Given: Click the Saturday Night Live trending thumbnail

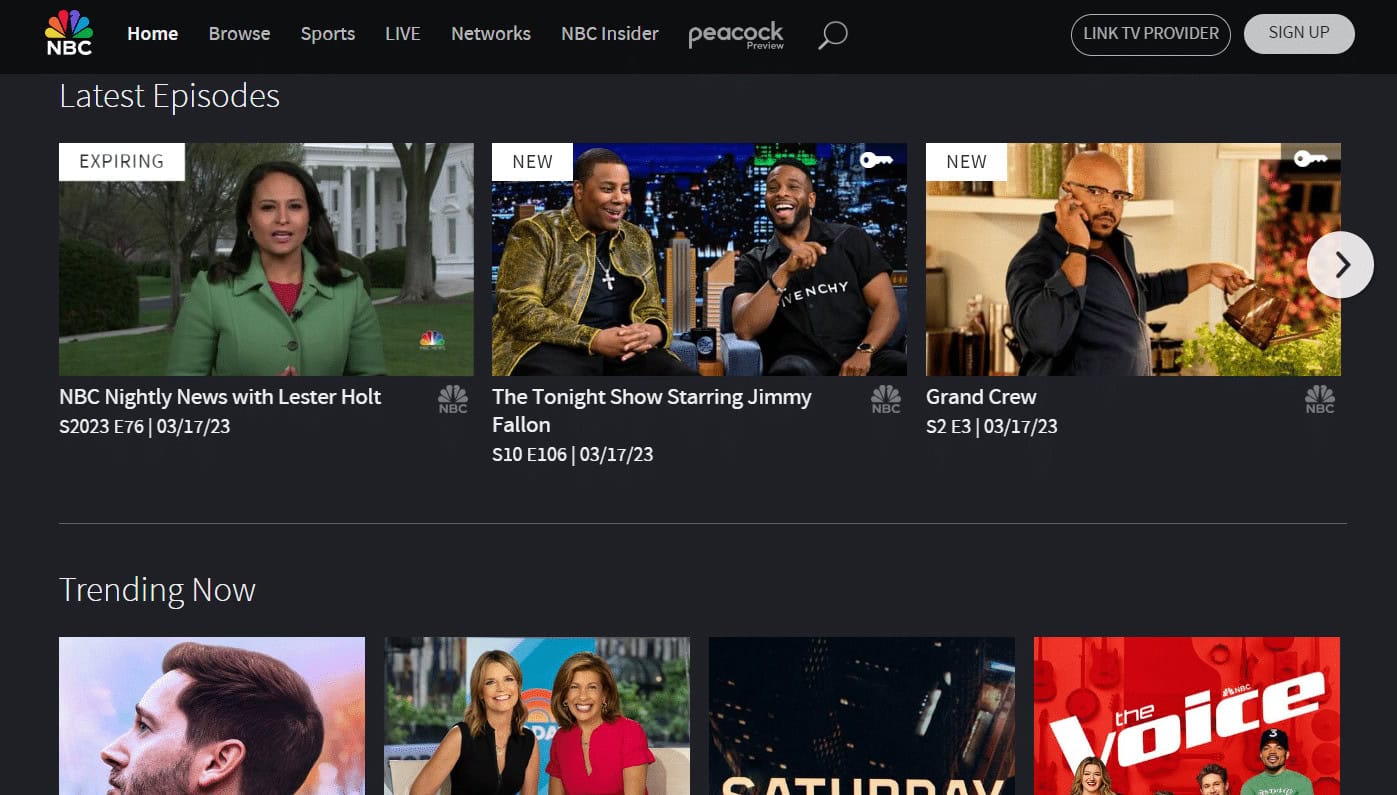Looking at the screenshot, I should coord(861,716).
